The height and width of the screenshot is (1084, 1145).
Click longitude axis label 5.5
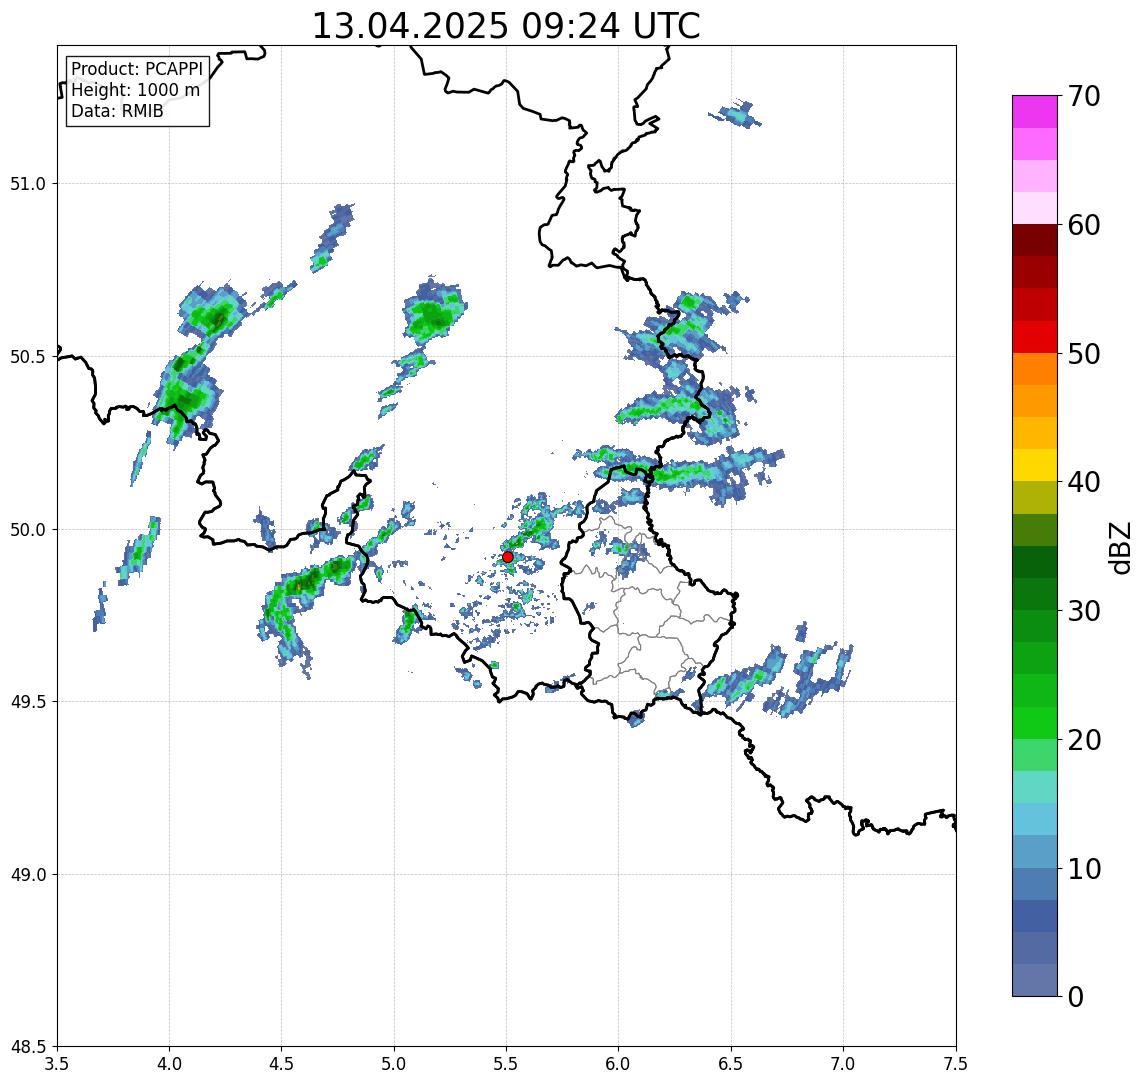click(x=506, y=1064)
